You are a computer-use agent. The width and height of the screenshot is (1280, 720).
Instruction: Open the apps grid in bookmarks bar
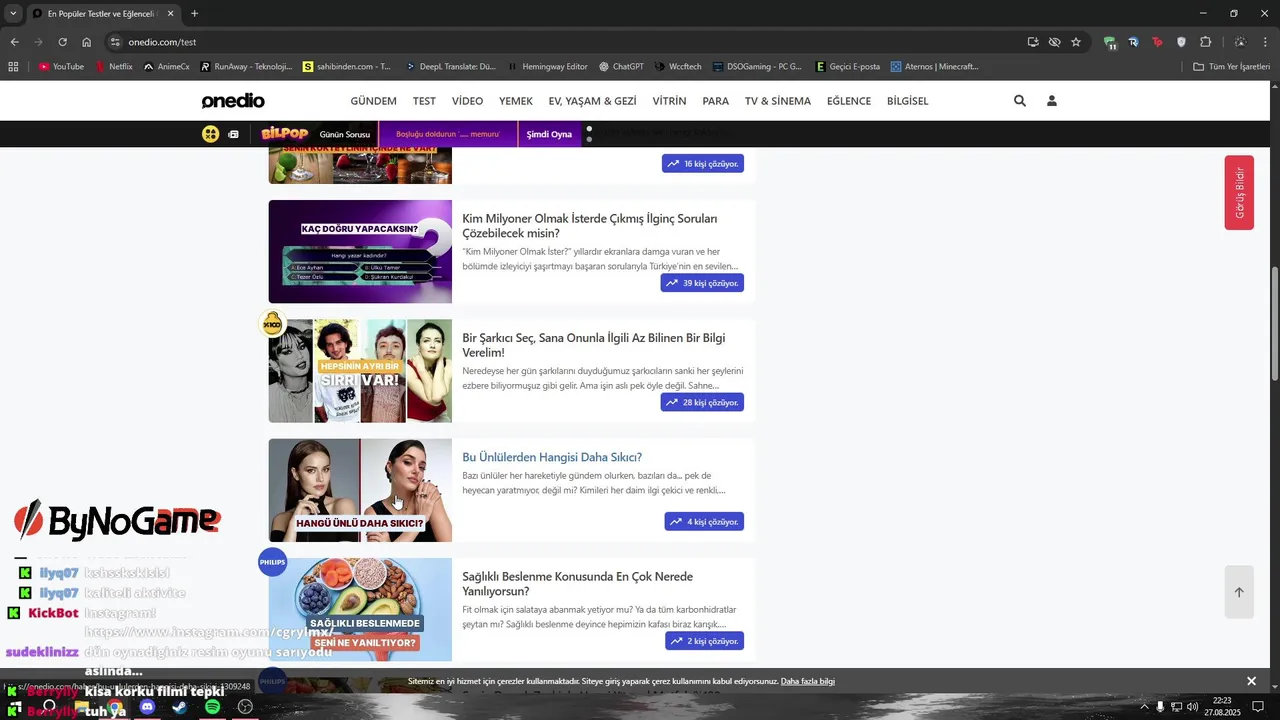pos(13,67)
